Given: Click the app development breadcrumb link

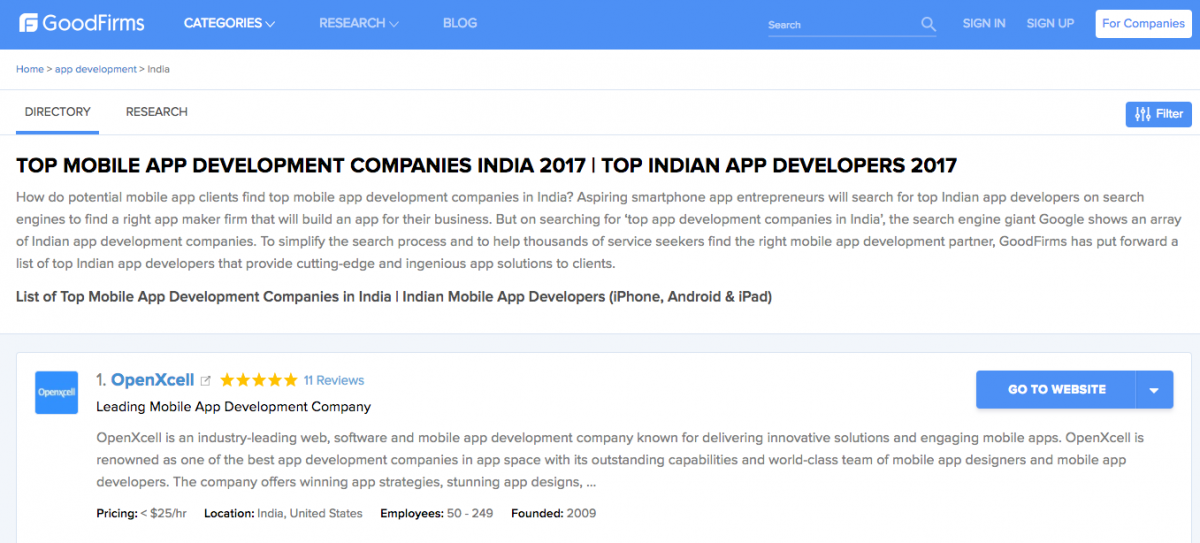Looking at the screenshot, I should point(95,70).
